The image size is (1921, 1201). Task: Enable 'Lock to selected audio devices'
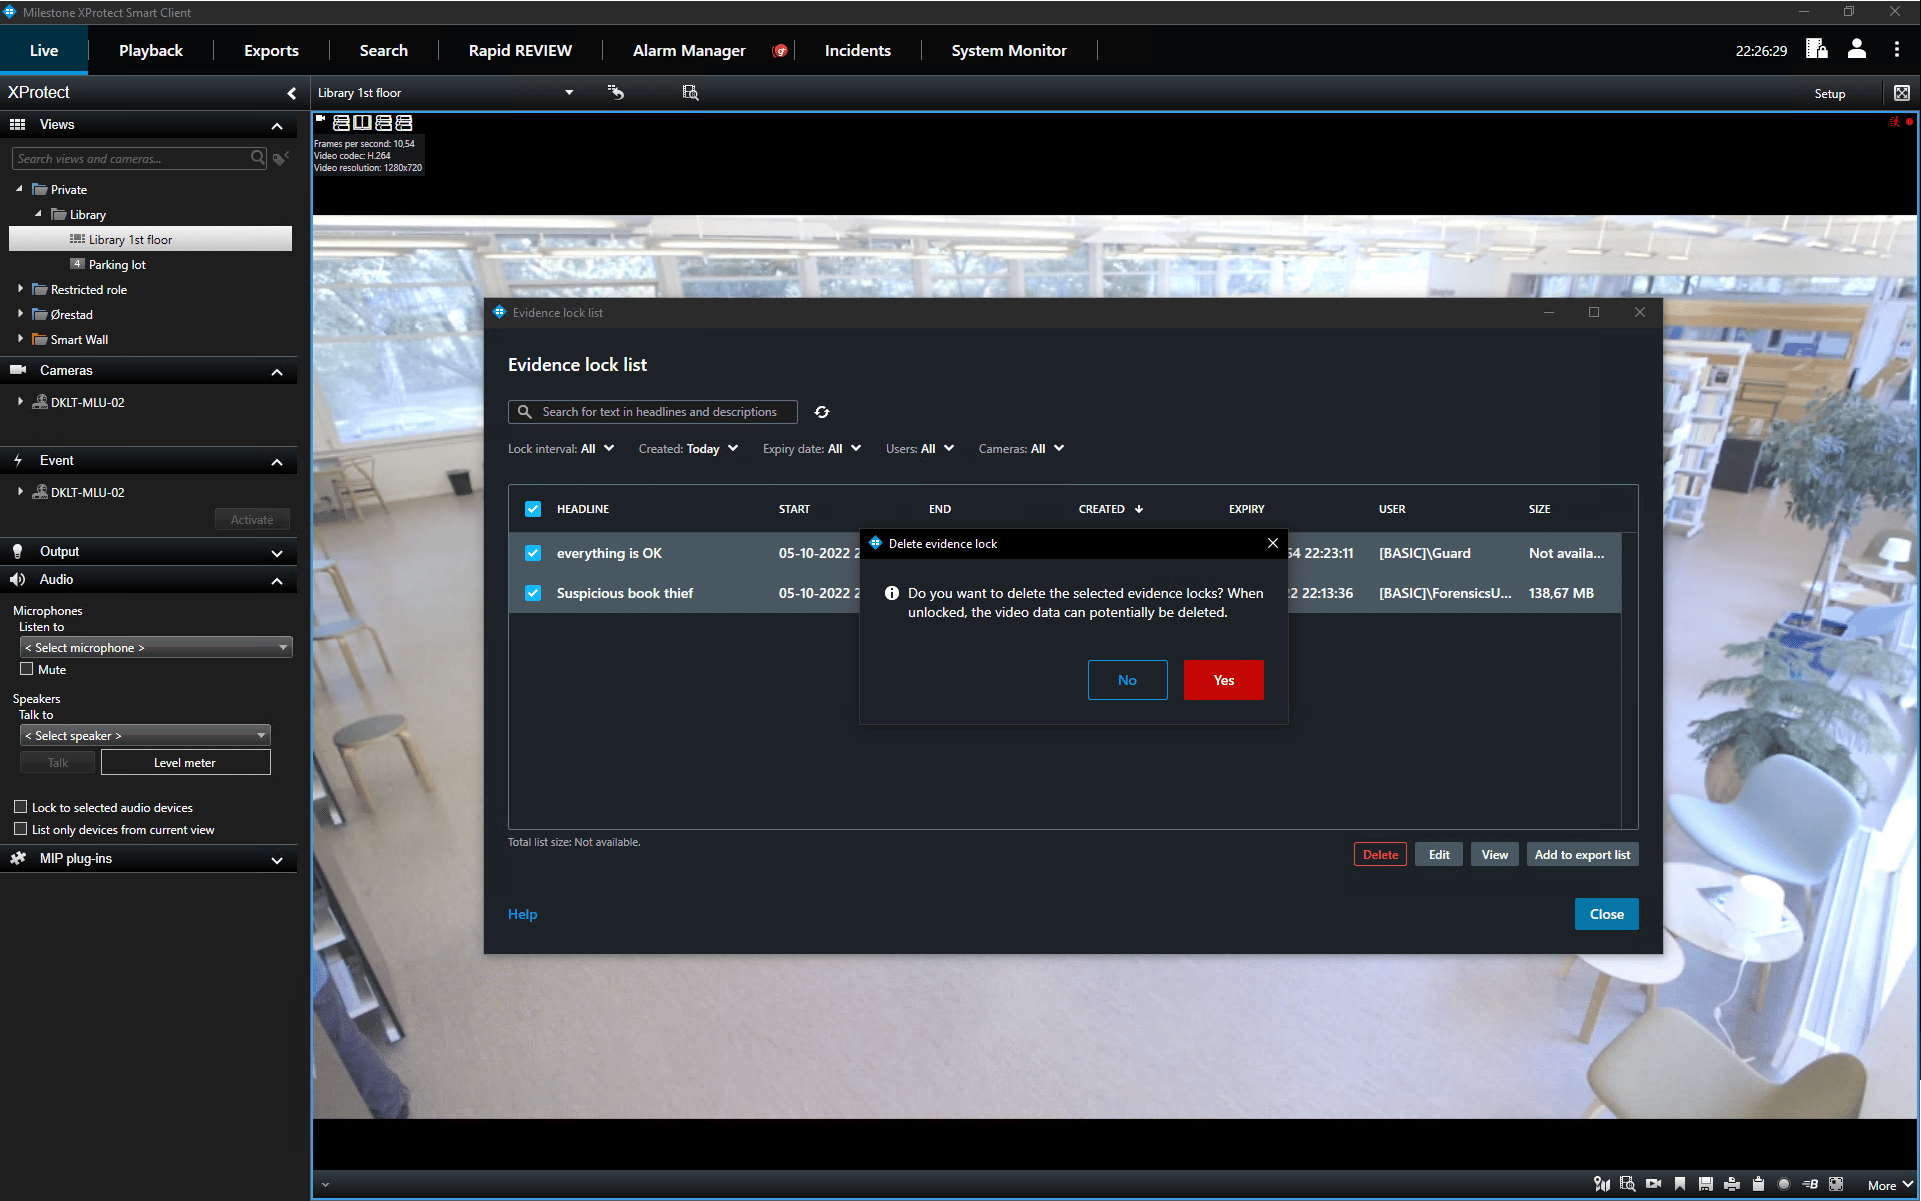point(21,806)
